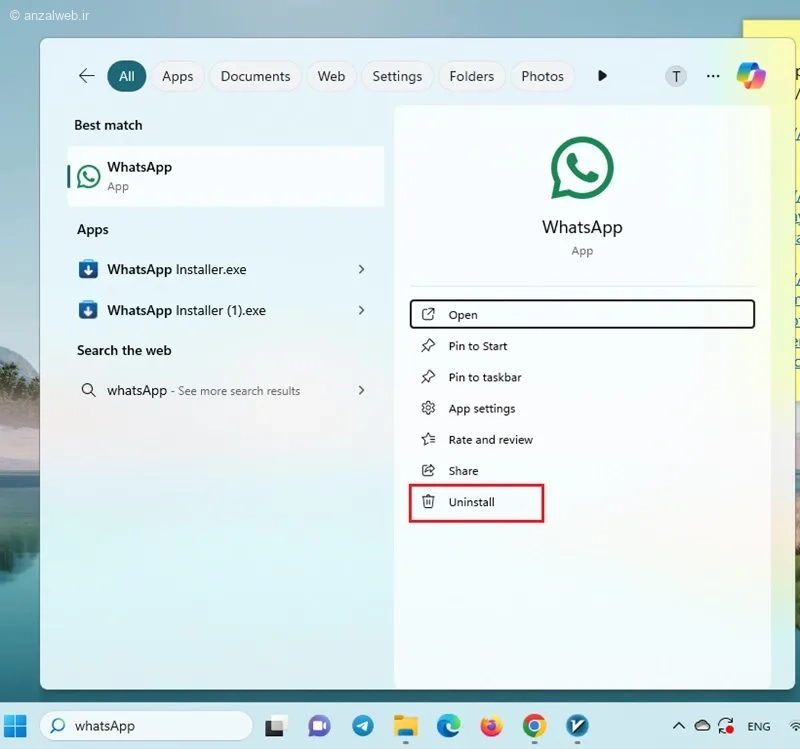Click the sync tray icon with red dot
The image size is (800, 749).
(726, 726)
